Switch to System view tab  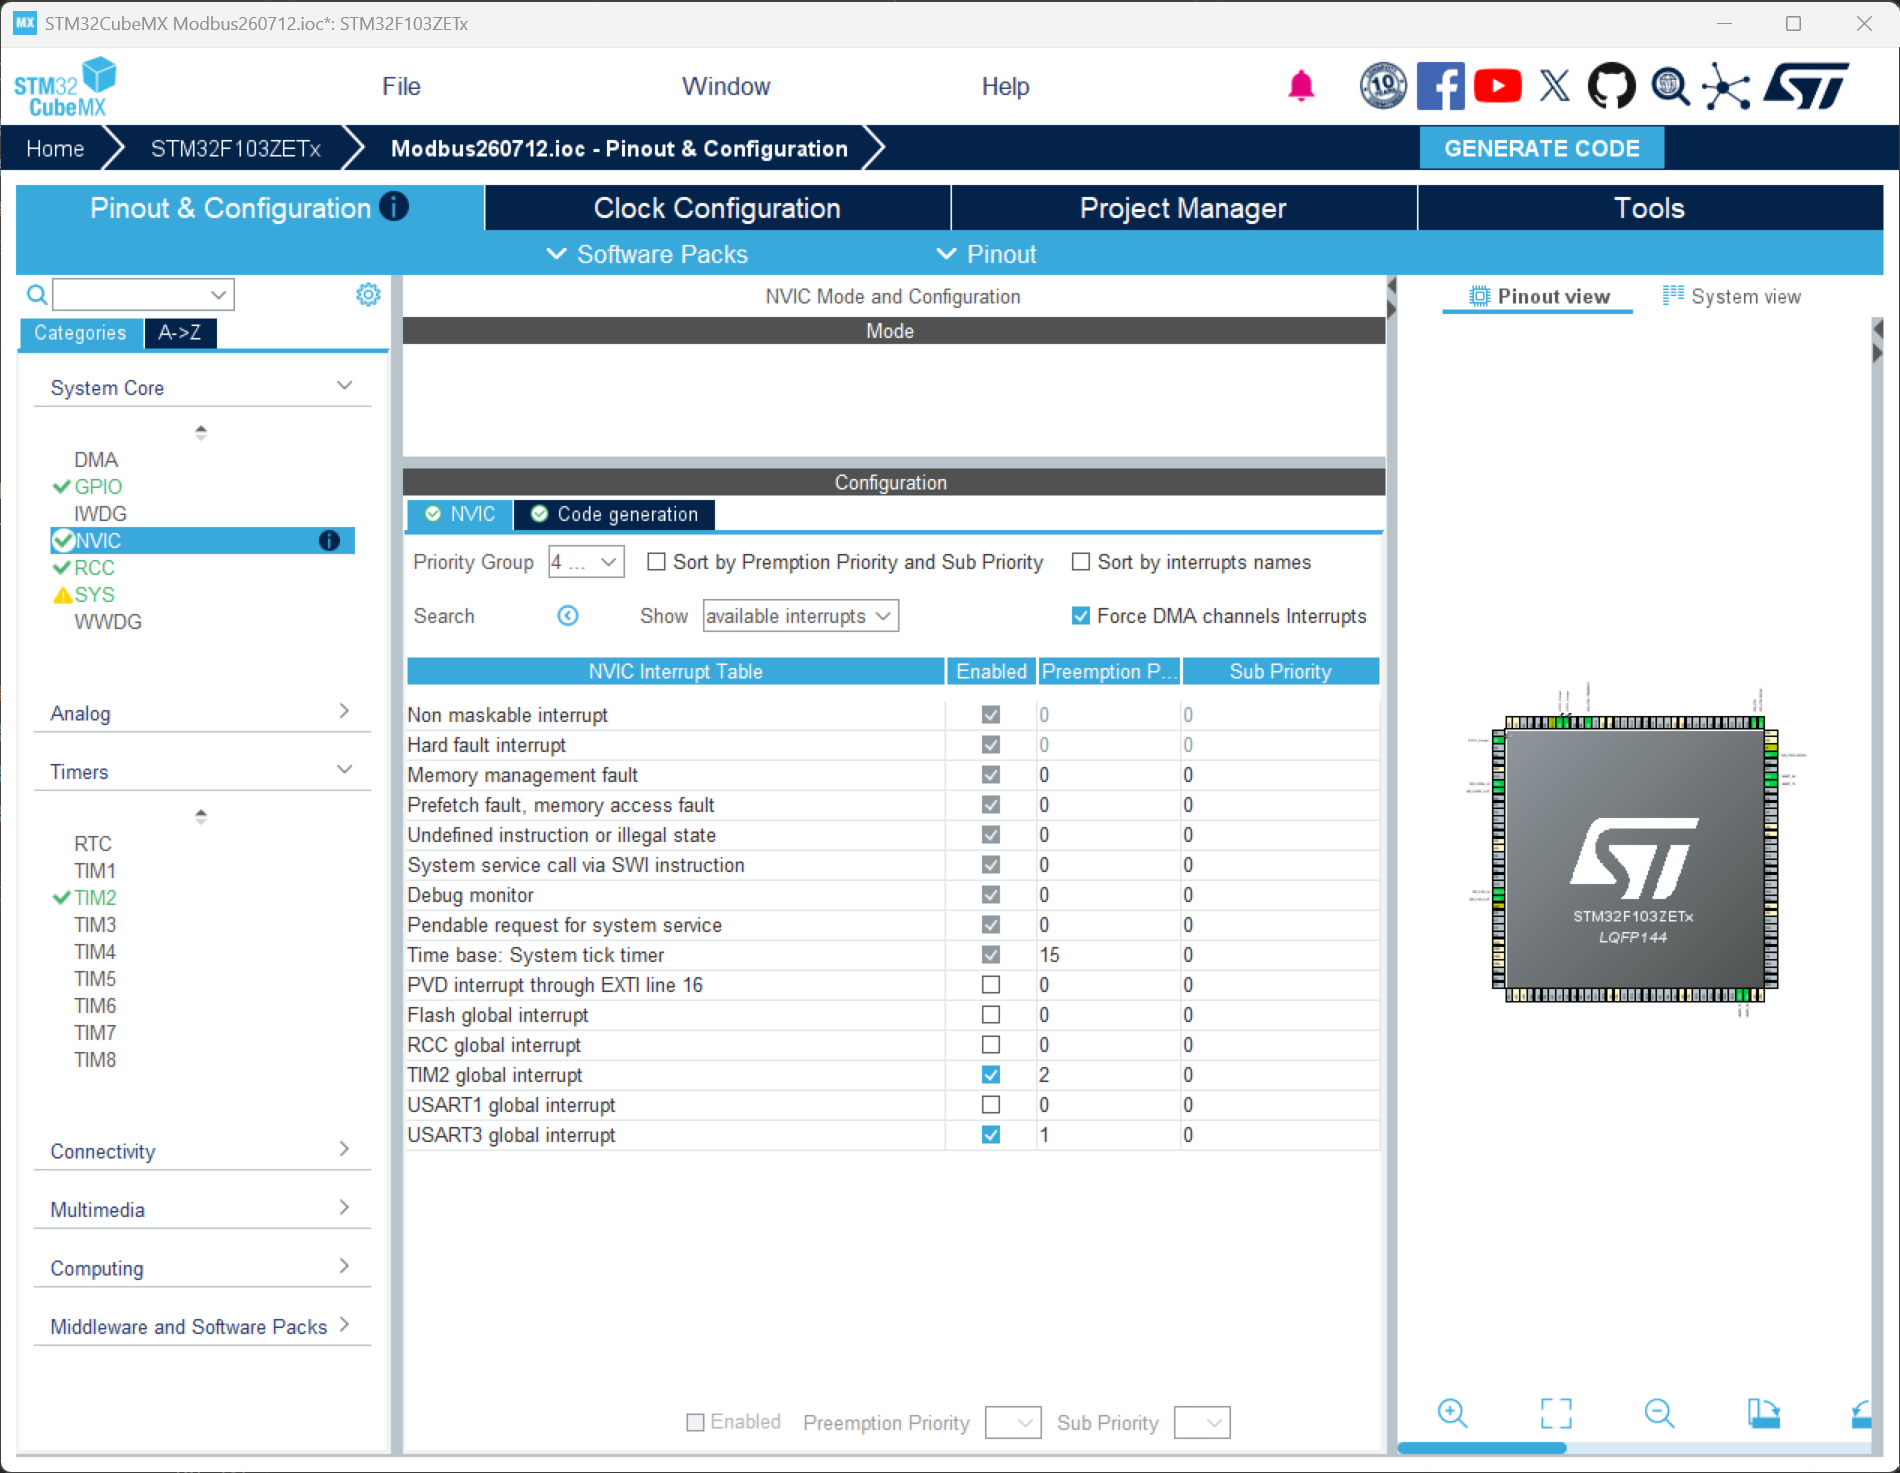[1731, 297]
